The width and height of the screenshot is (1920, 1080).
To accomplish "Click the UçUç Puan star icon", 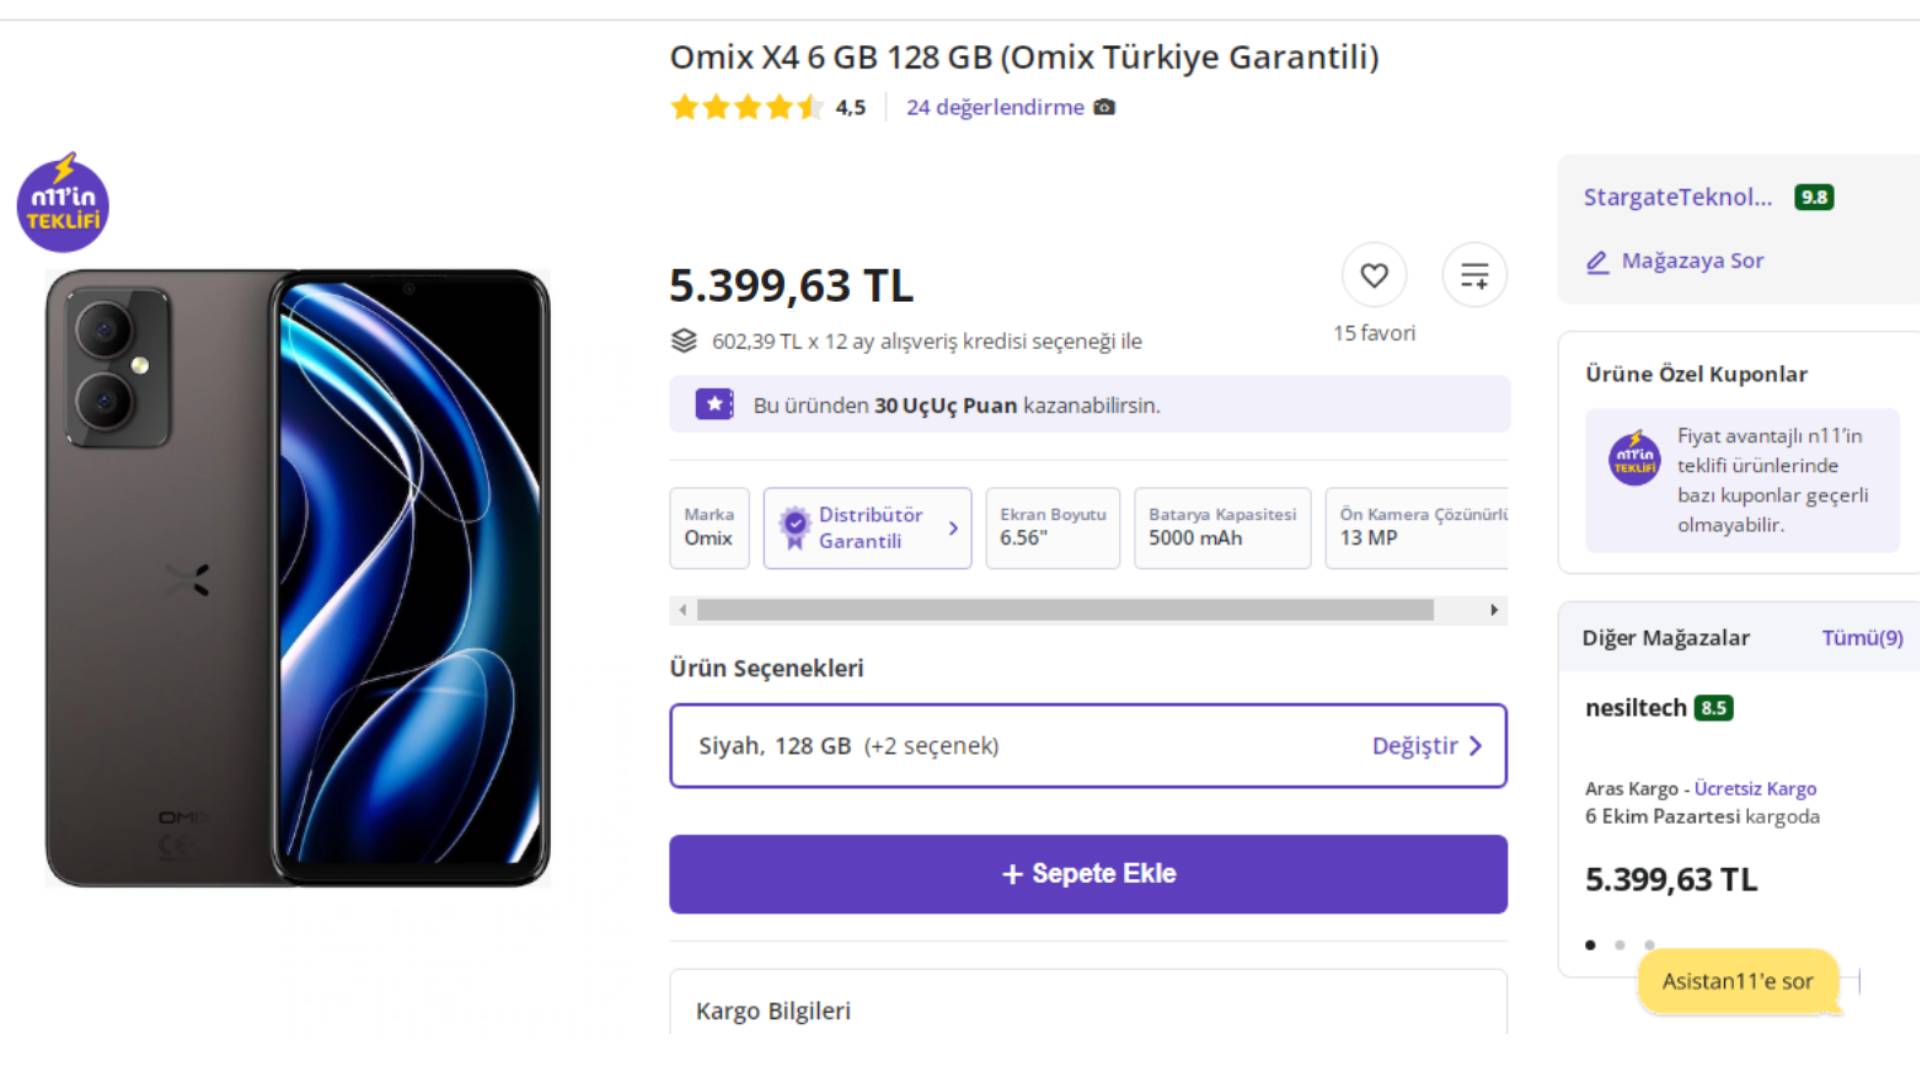I will pyautogui.click(x=714, y=405).
